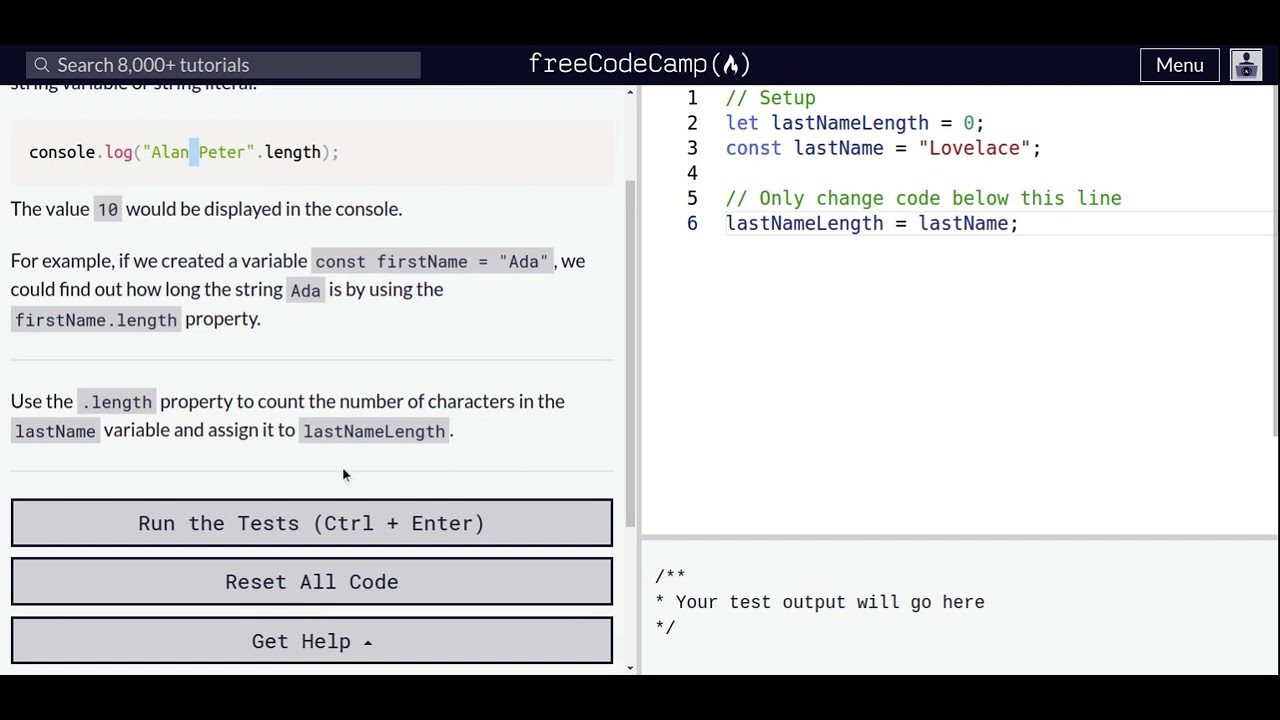Expand the Get Help dropdown
The width and height of the screenshot is (1280, 720).
312,641
